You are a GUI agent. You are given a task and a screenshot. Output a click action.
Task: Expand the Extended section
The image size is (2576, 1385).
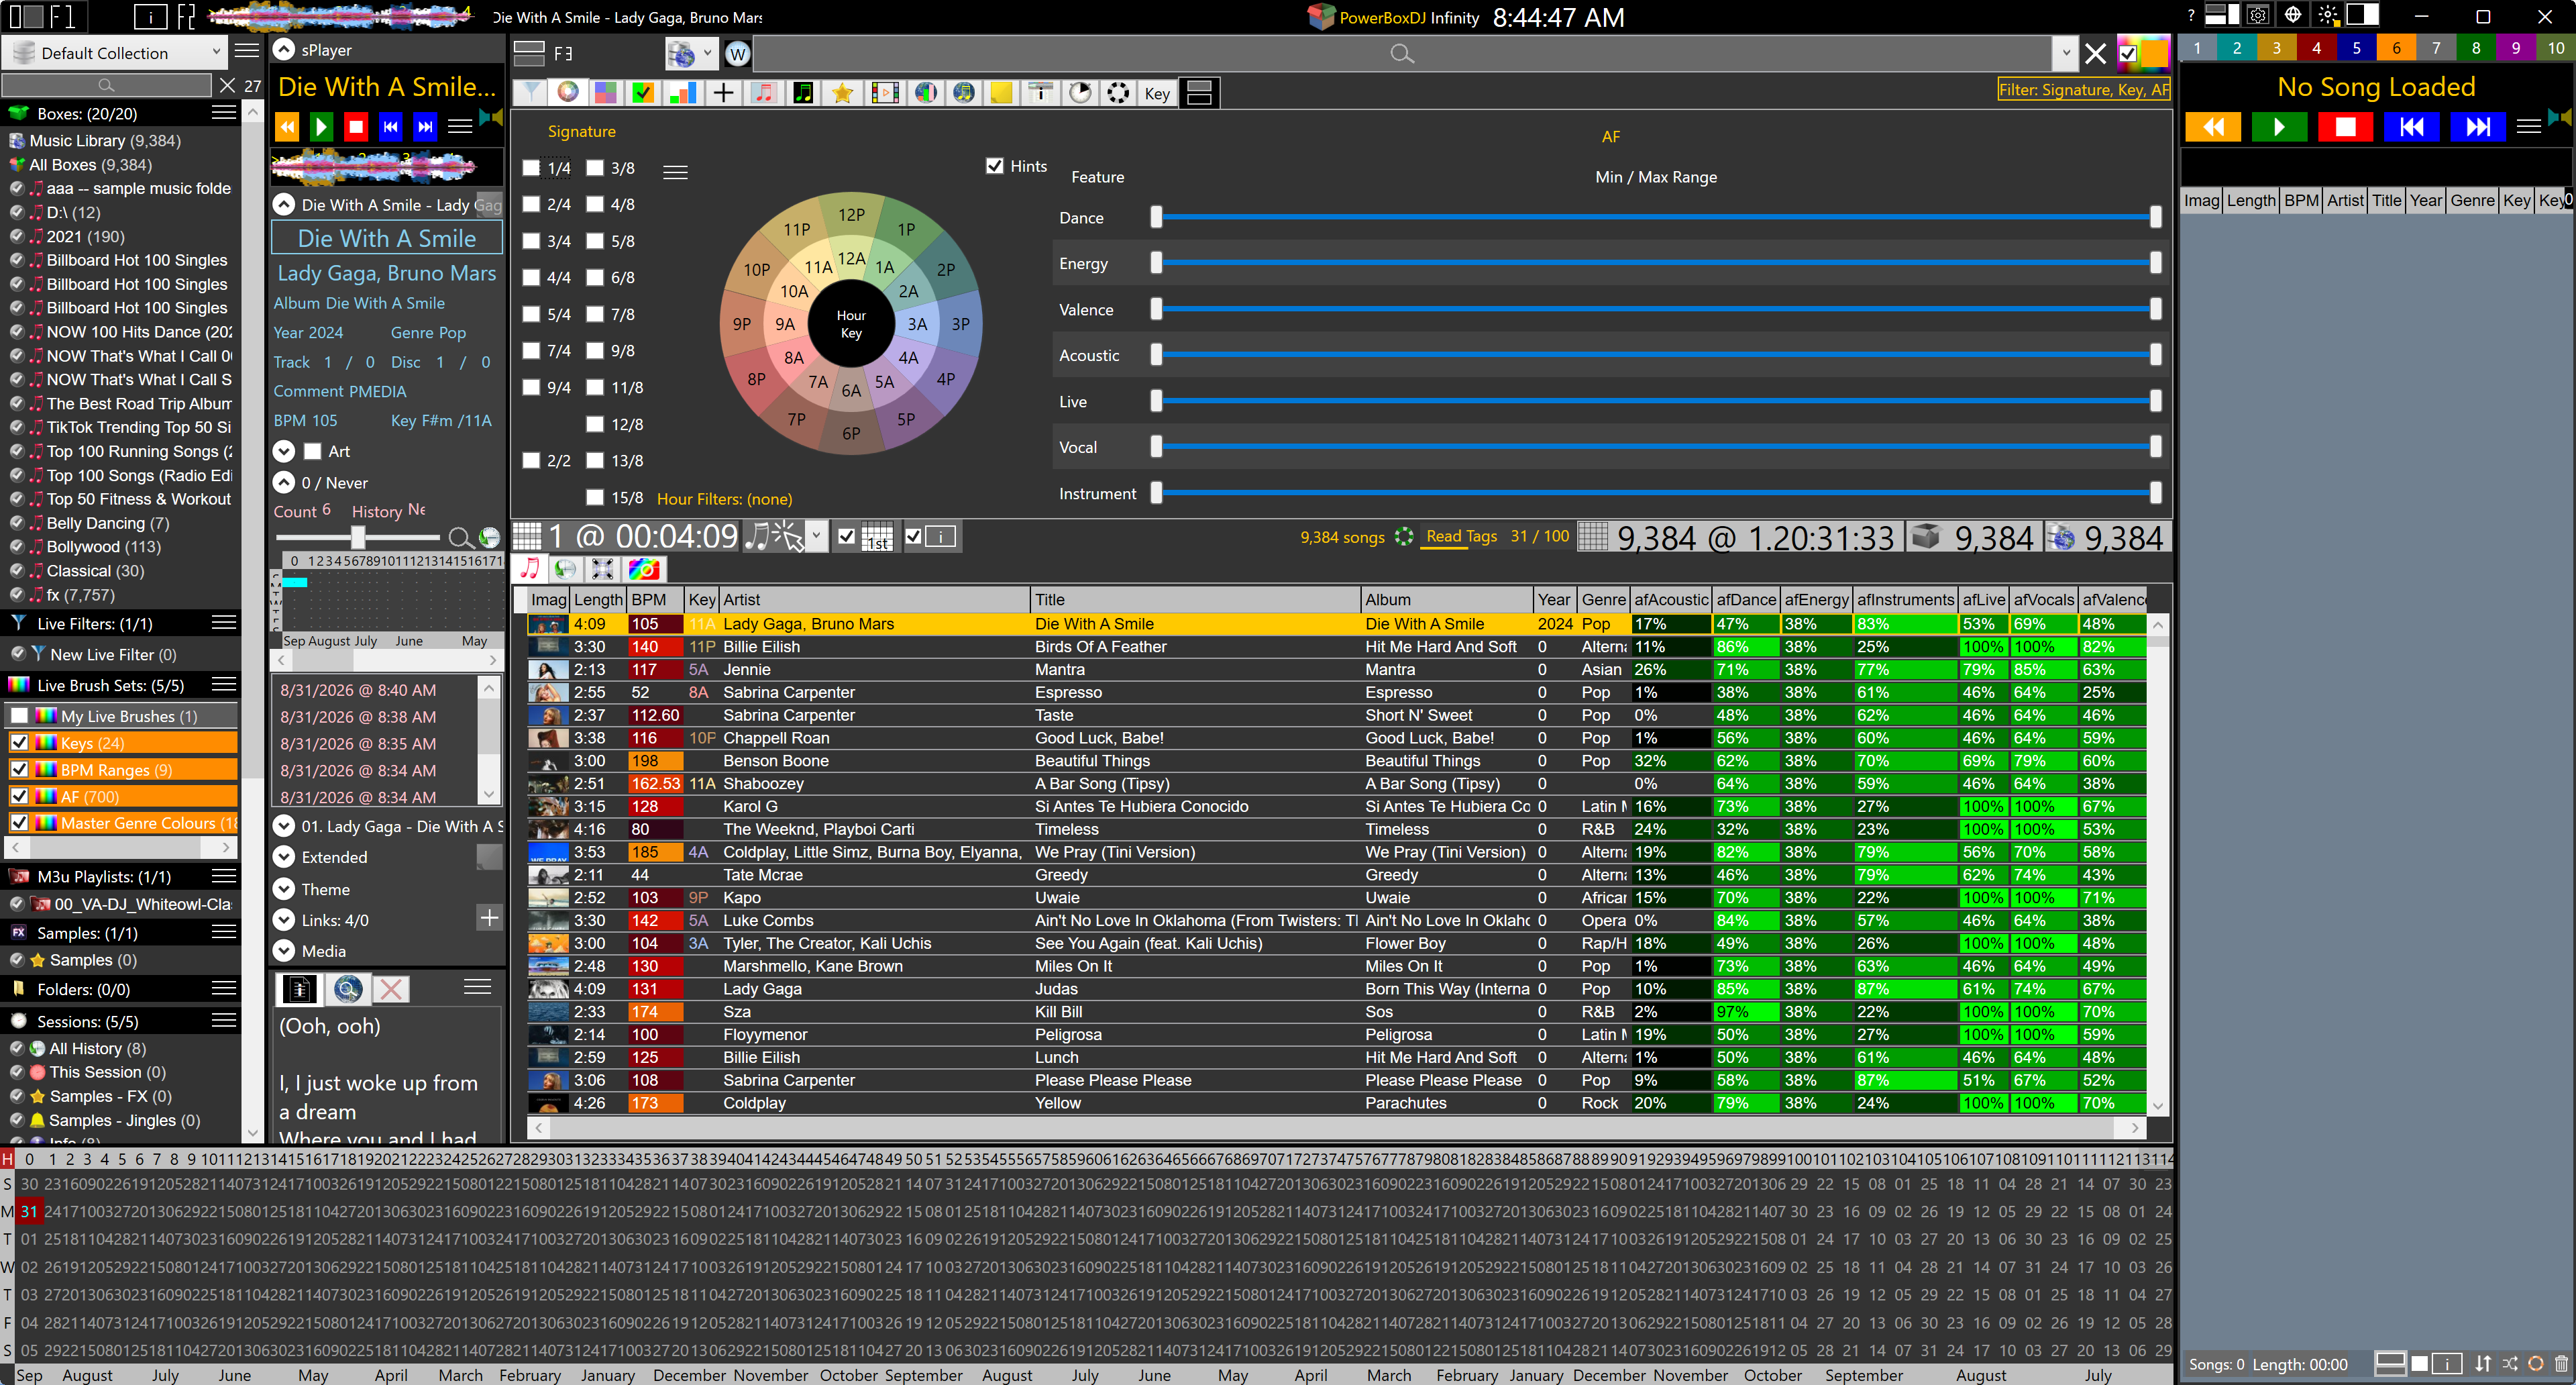[285, 857]
